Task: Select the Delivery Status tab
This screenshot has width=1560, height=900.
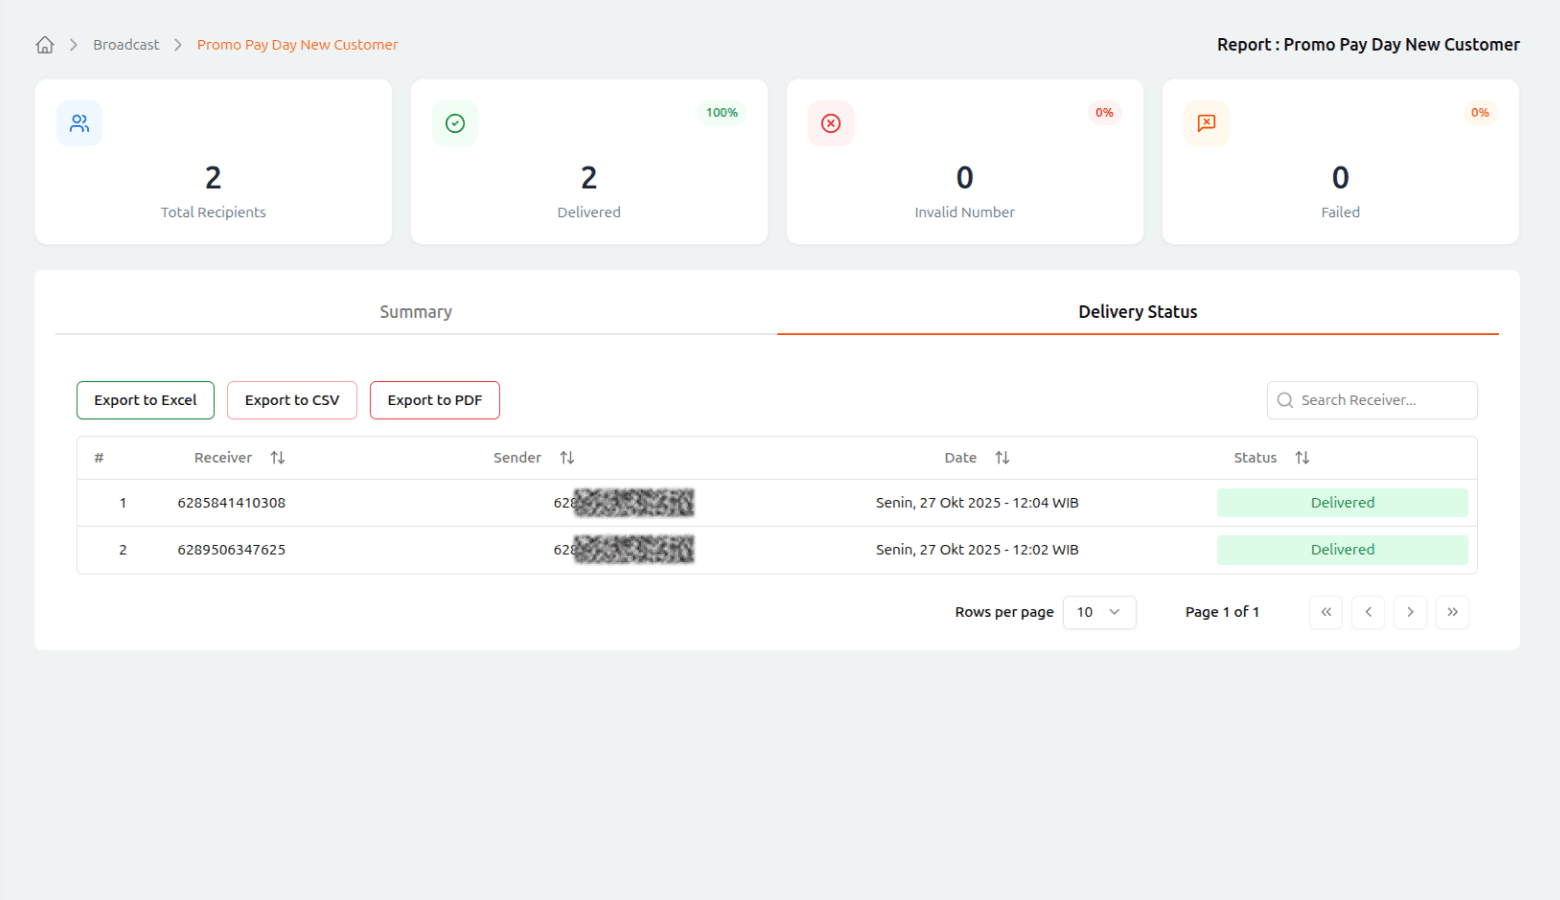Action: [1137, 312]
